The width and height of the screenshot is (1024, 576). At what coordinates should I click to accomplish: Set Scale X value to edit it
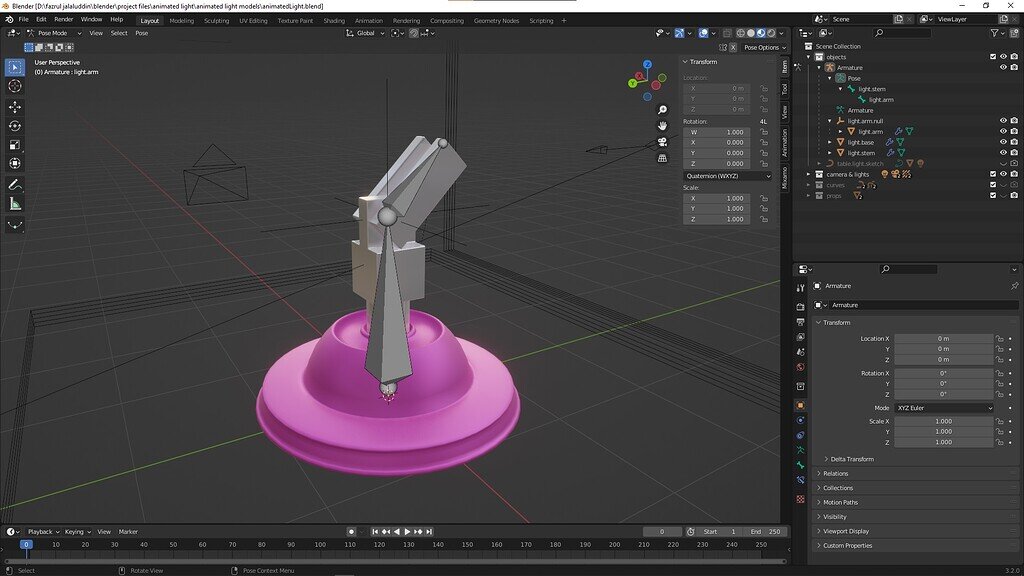pyautogui.click(x=946, y=420)
